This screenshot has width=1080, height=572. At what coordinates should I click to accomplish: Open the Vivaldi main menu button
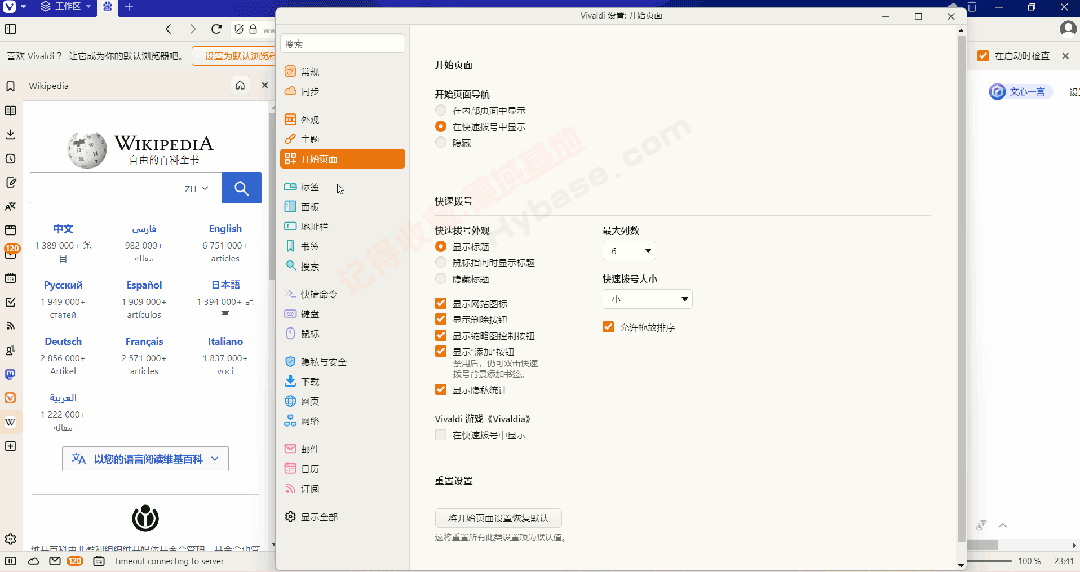click(x=15, y=7)
